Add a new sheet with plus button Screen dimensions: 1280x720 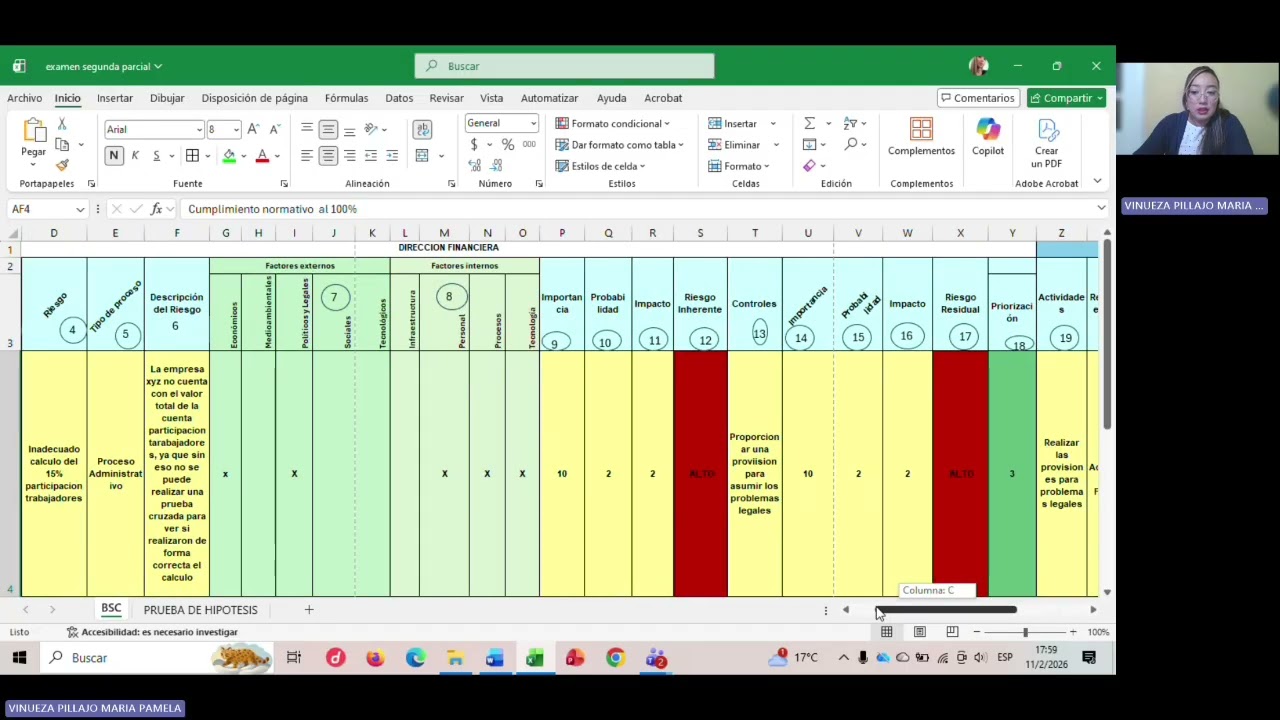click(x=309, y=610)
